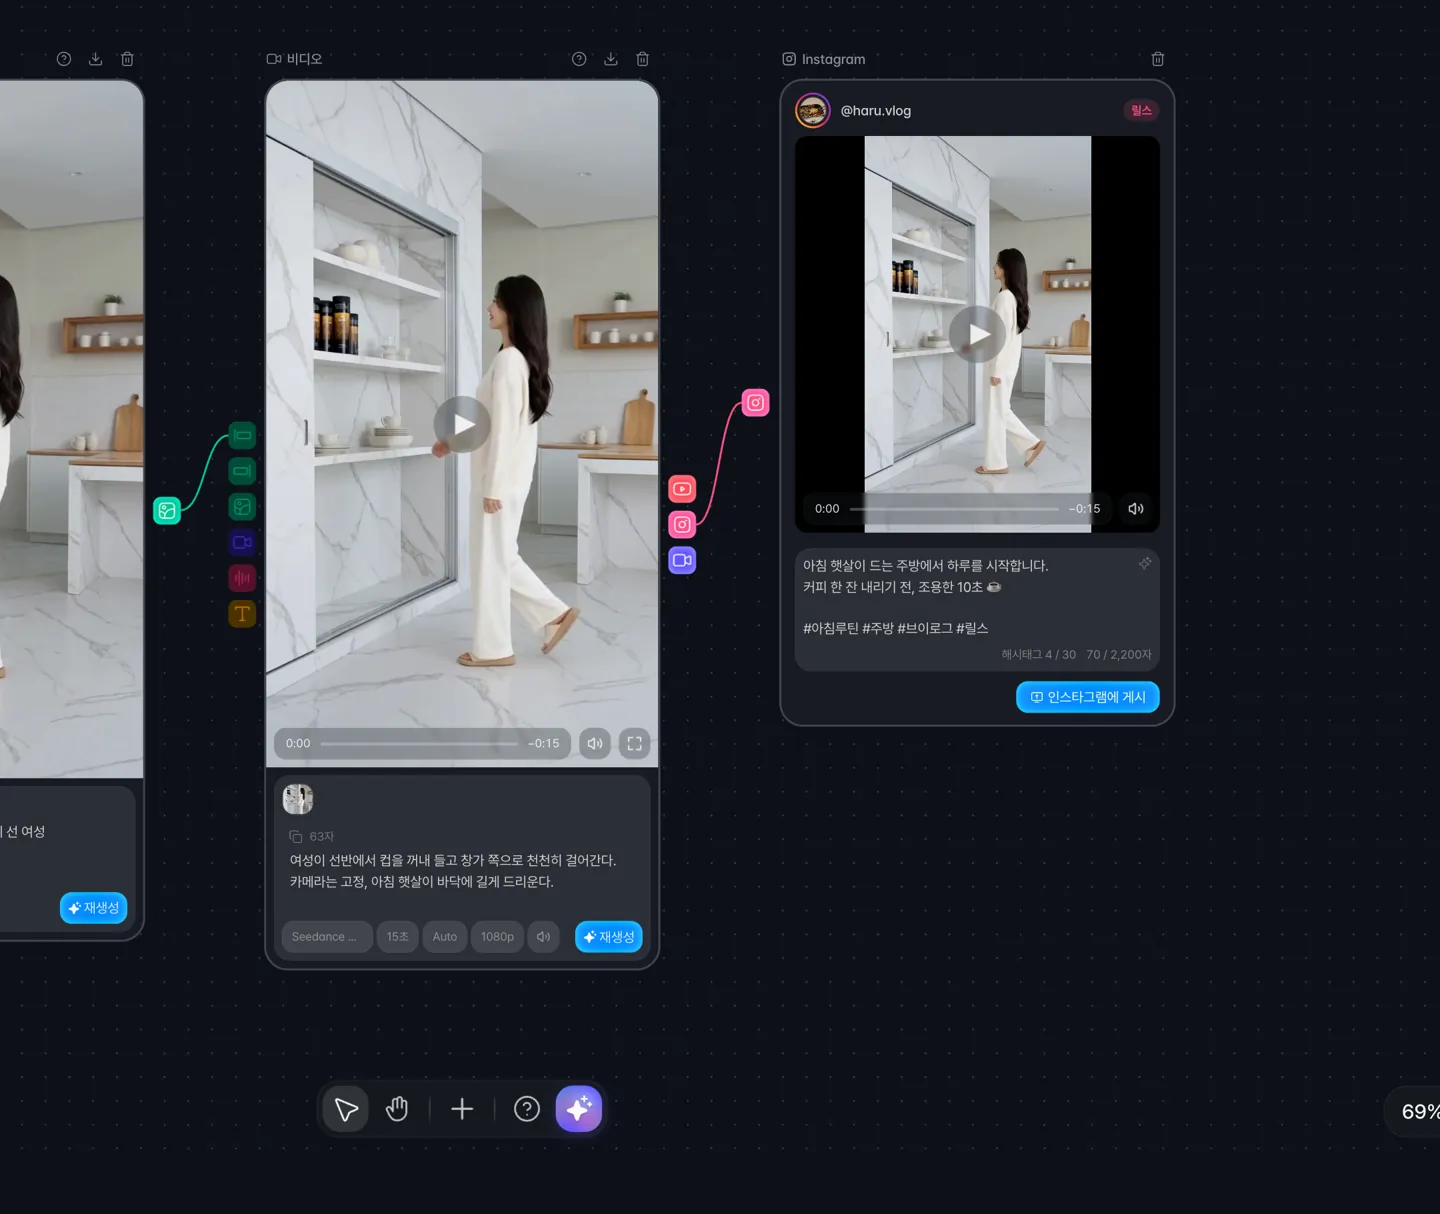Edit the Instagram caption text field
Screen dimensions: 1440x1214
977,609
